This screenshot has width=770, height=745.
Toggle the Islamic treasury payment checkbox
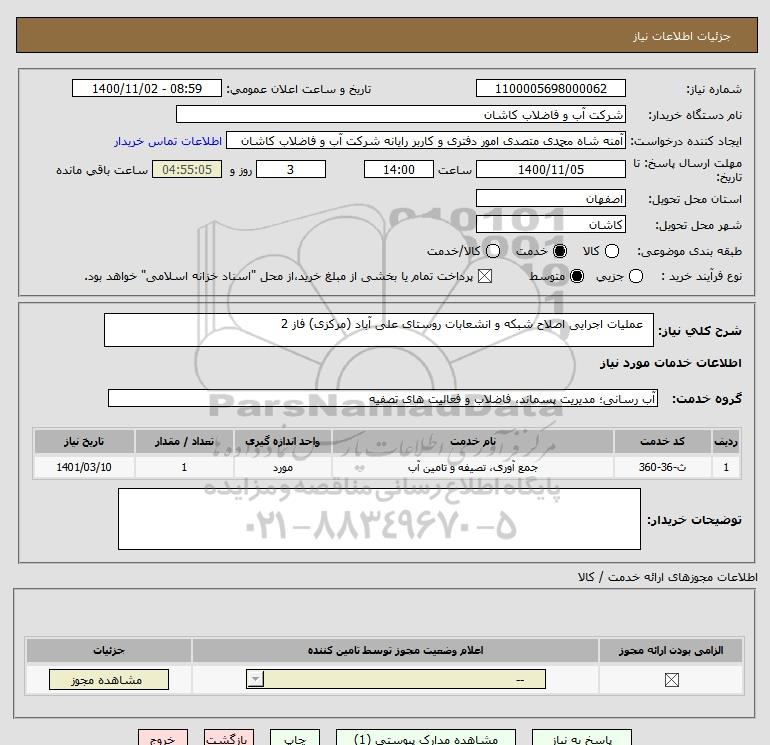tap(485, 276)
